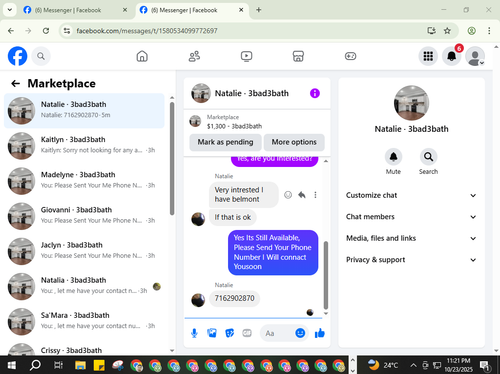Open Sticky Notes from taskbar
Screen dimensions: 500x374
tap(99, 365)
